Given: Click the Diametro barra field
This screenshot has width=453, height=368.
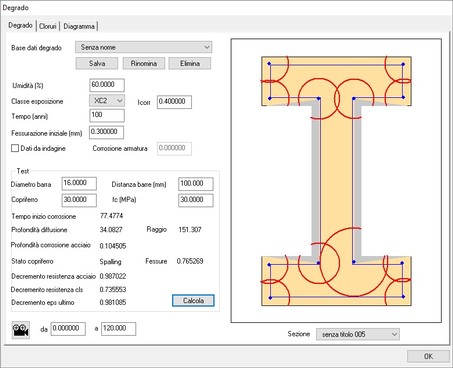Looking at the screenshot, I should coord(79,184).
